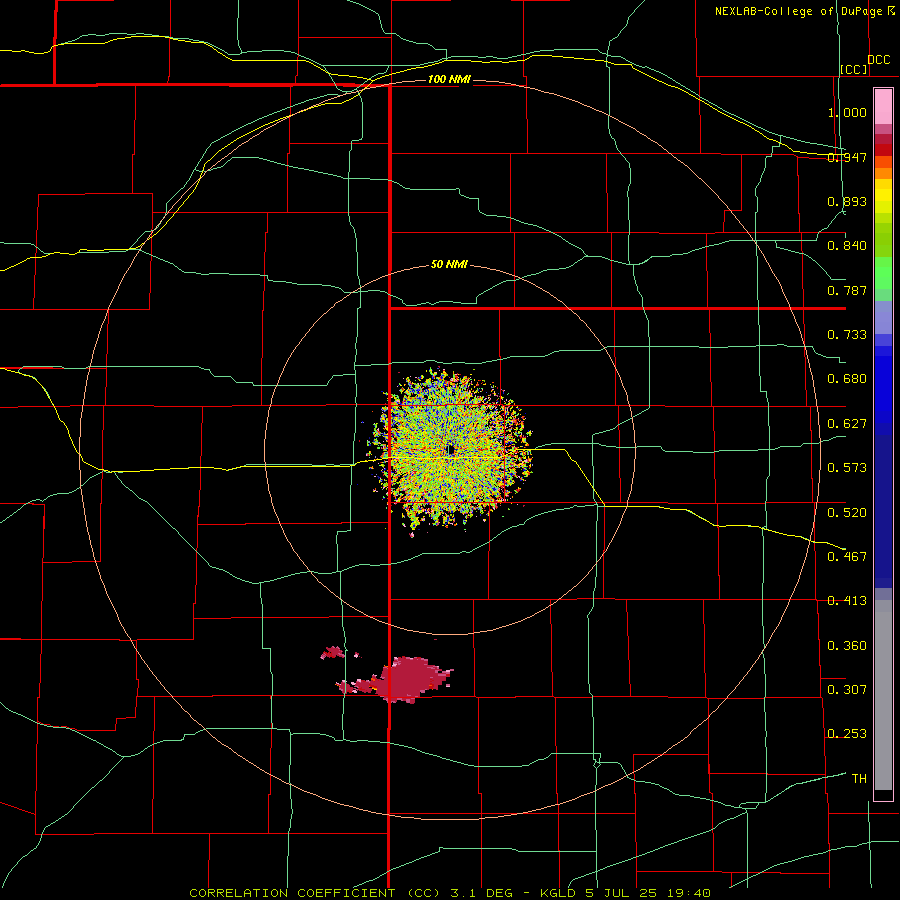Click the [CC] legend heading
The image size is (900, 900).
854,69
